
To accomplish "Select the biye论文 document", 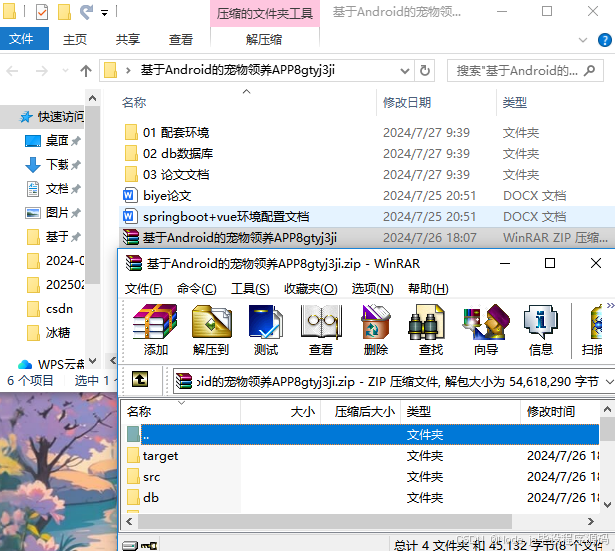I will pos(167,195).
